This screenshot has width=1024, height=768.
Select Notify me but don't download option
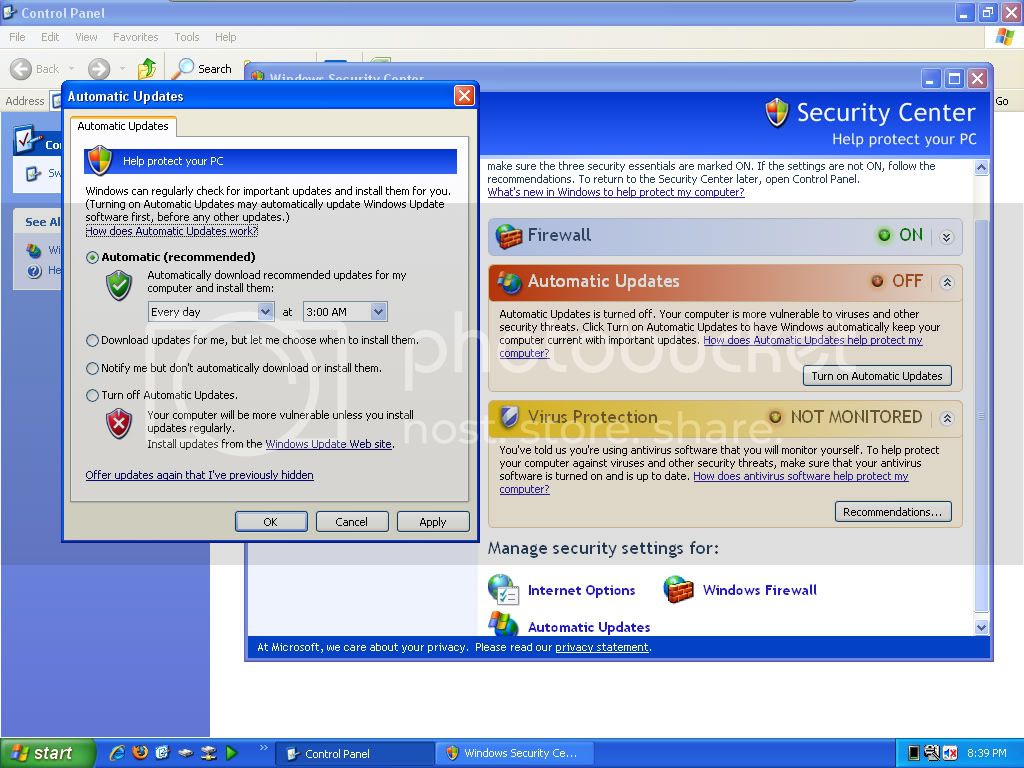(x=90, y=367)
